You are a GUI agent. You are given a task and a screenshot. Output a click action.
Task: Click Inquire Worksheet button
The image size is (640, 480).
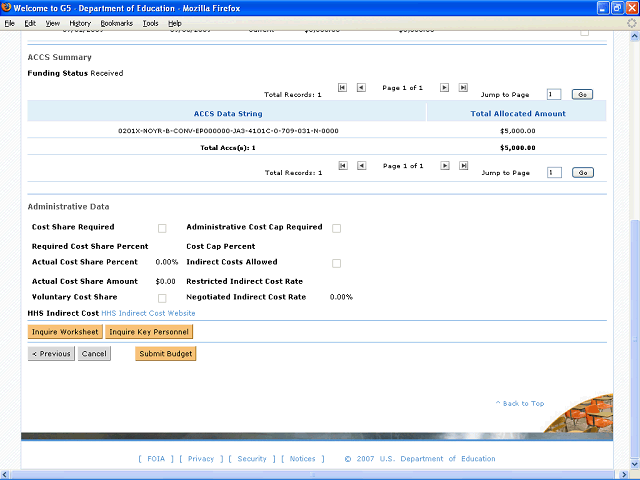(x=65, y=332)
